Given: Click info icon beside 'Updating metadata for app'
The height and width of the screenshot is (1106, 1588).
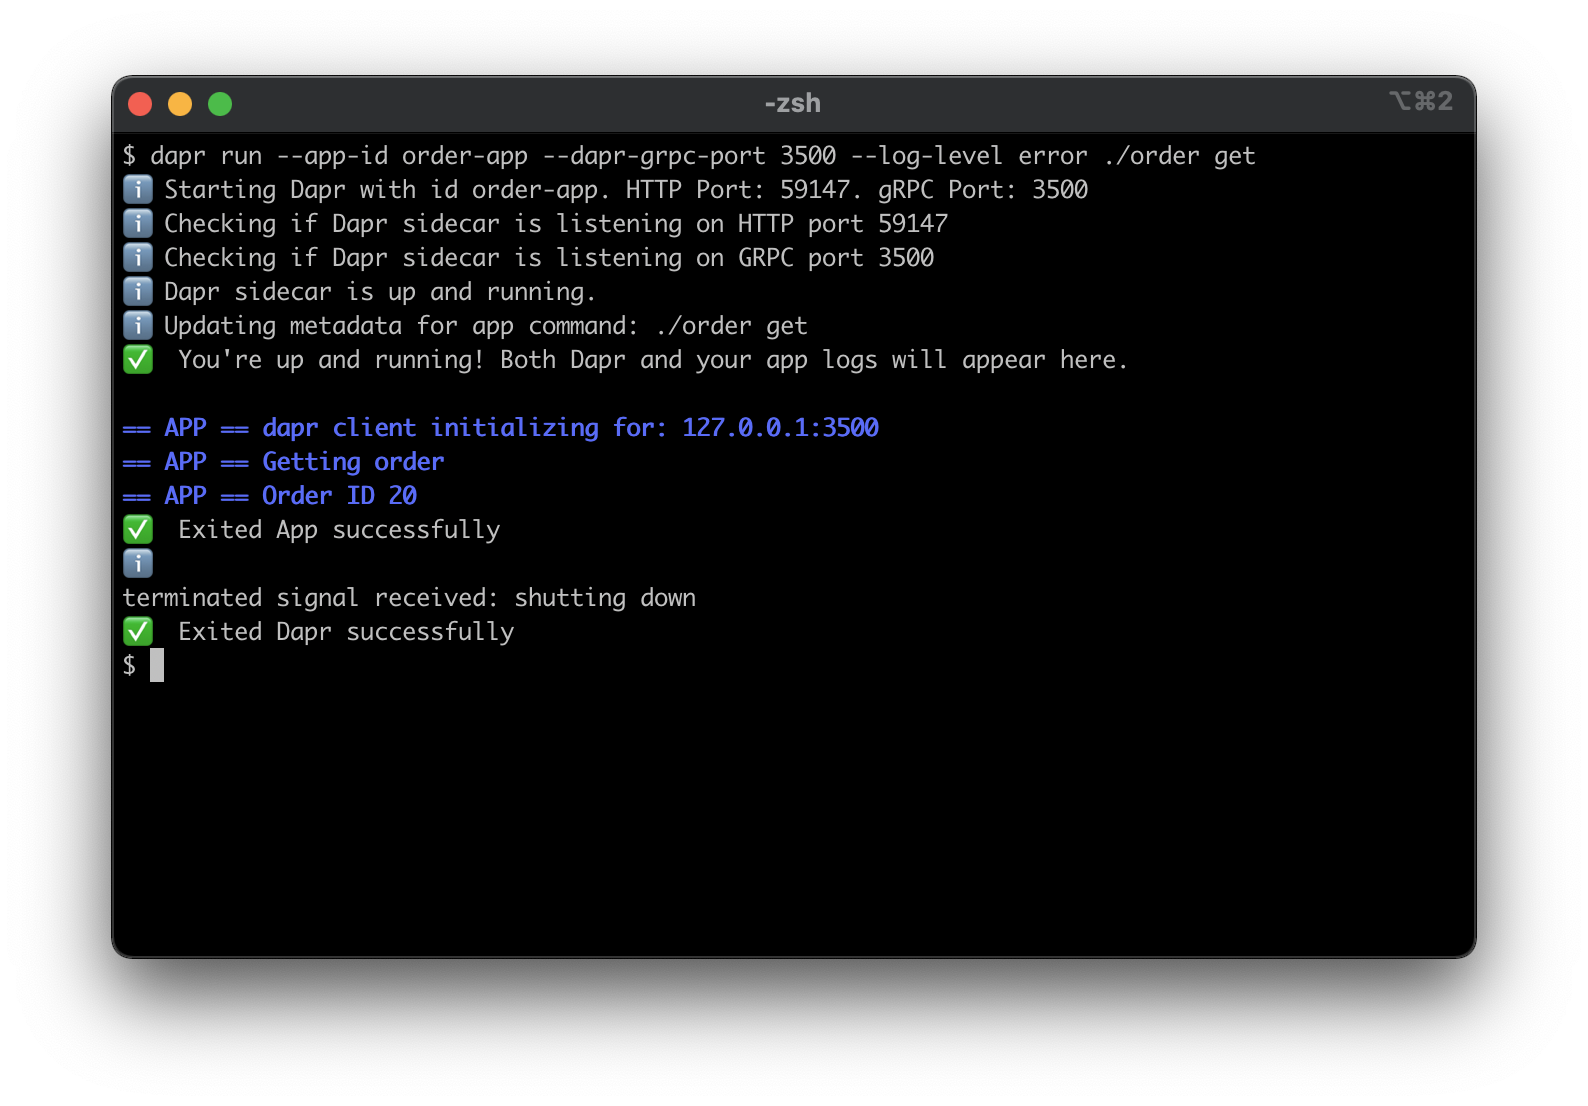Looking at the screenshot, I should click(138, 325).
